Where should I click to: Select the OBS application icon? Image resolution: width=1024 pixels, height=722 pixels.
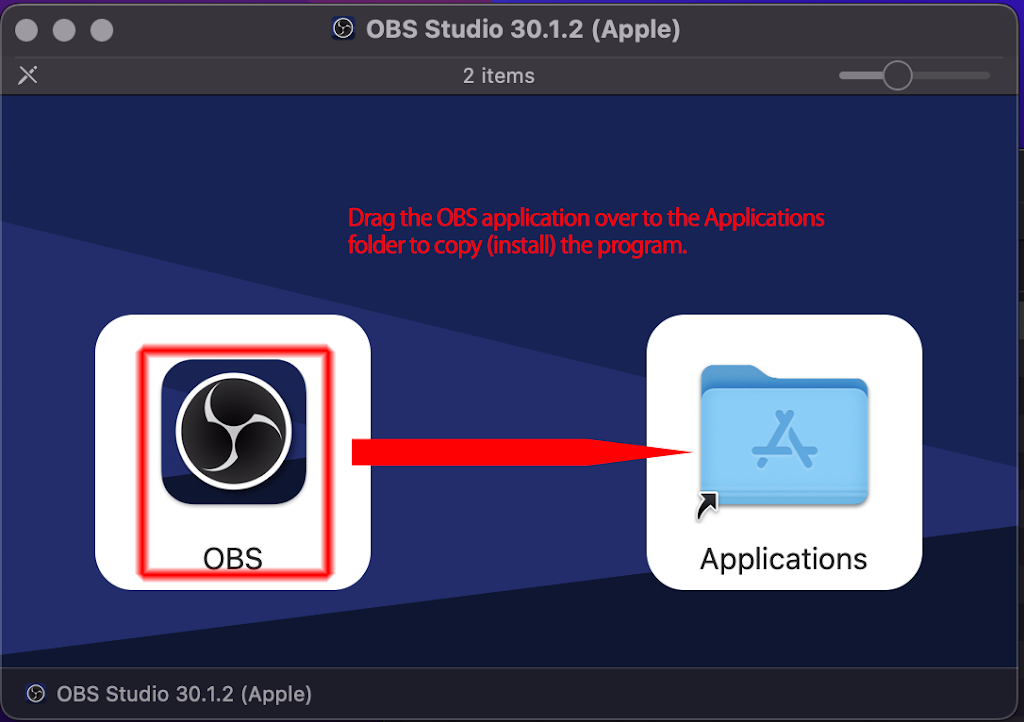(233, 431)
